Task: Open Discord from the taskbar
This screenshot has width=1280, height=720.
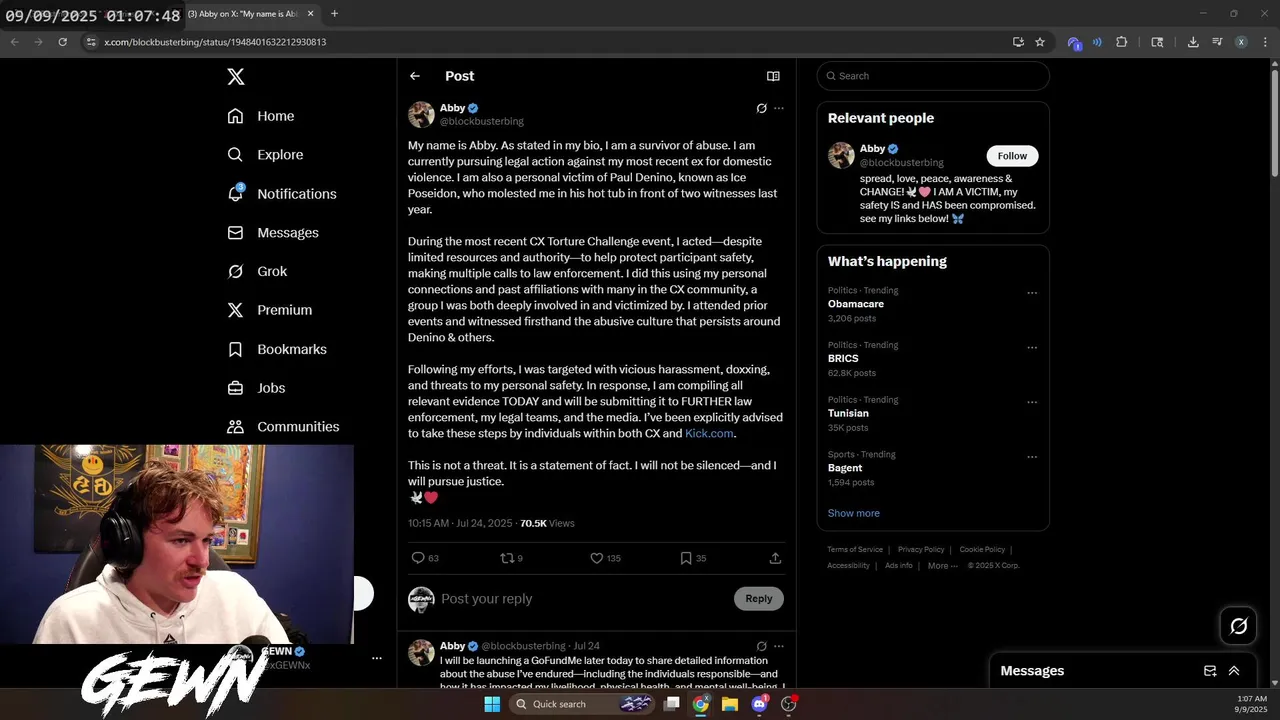Action: click(x=759, y=704)
